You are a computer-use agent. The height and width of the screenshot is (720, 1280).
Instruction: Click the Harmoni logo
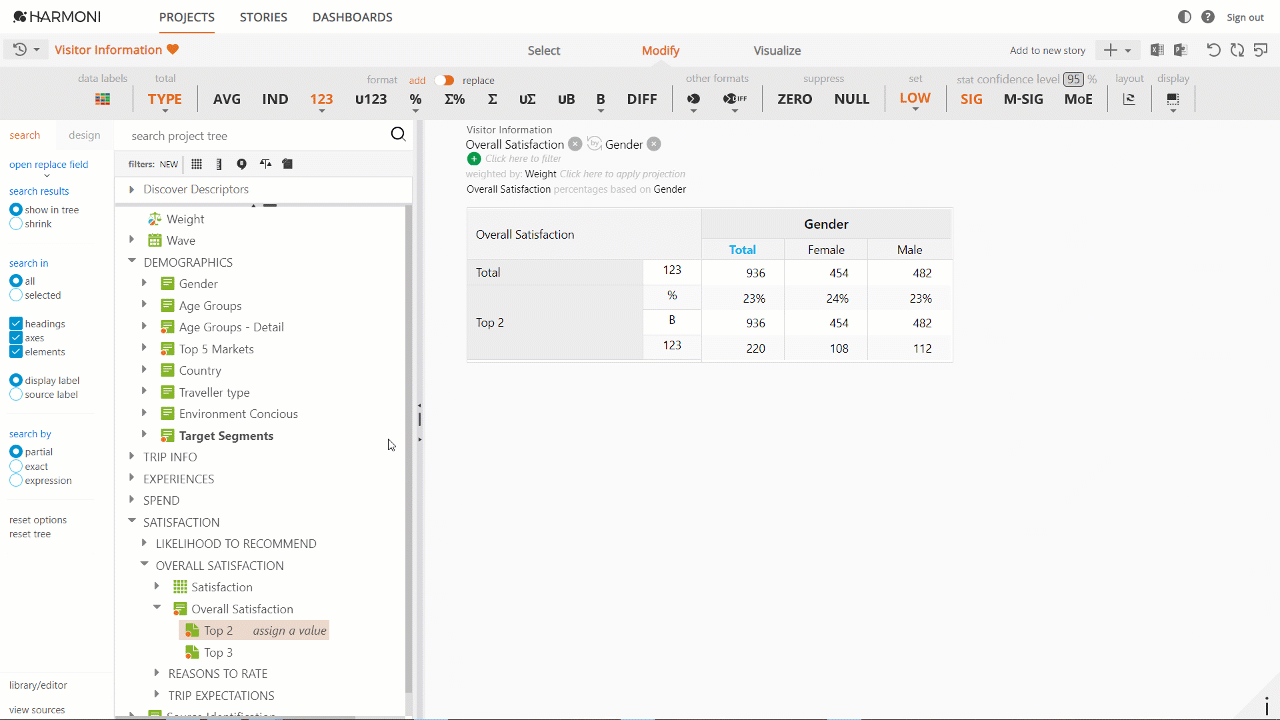pyautogui.click(x=57, y=17)
